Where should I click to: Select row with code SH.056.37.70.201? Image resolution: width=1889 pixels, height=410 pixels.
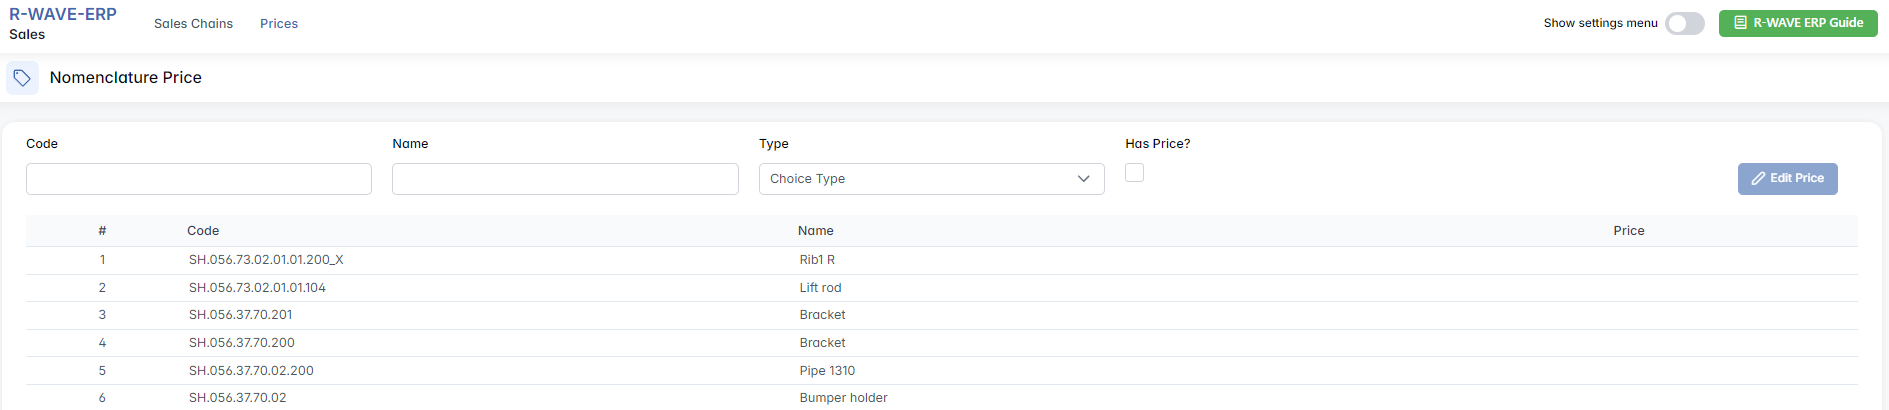point(241,315)
